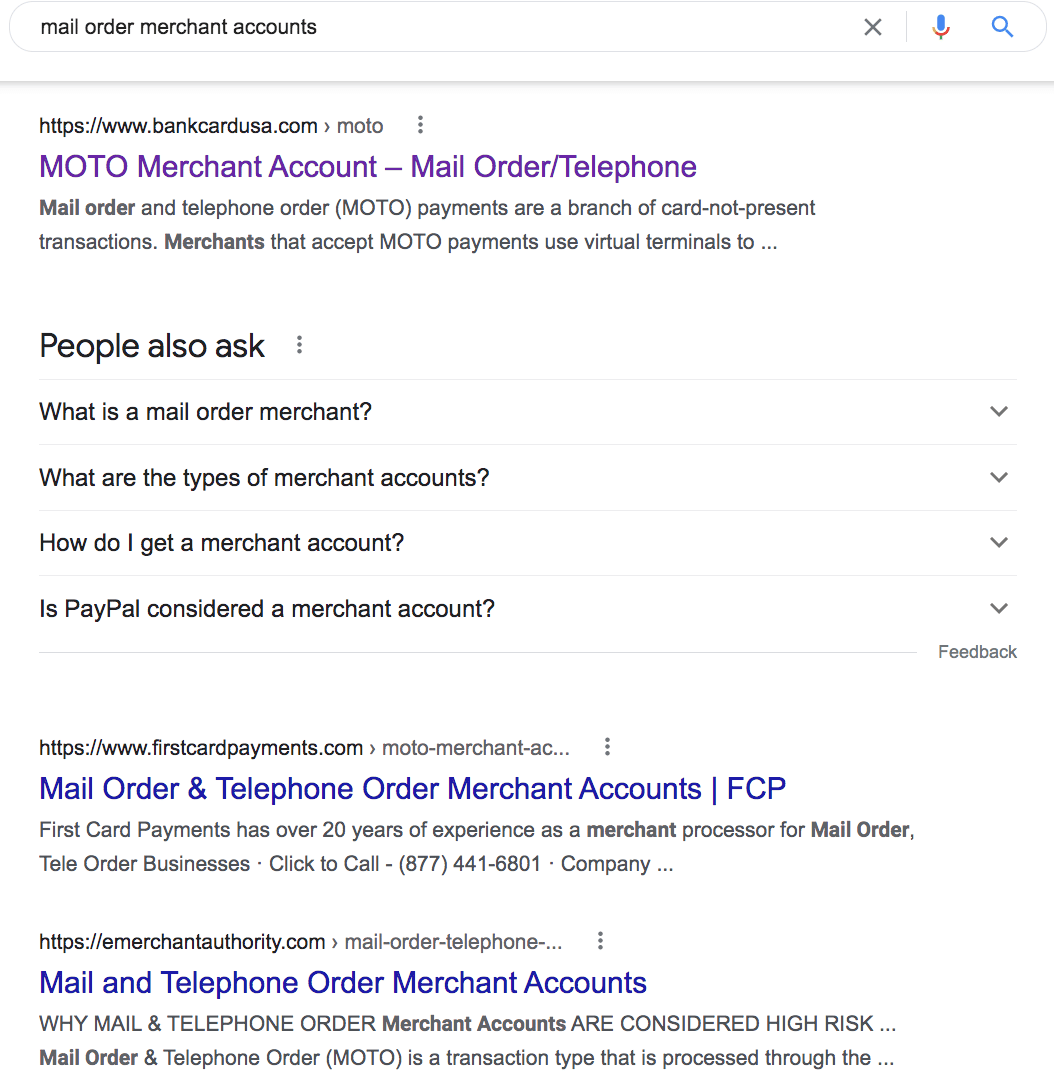Expand "What are the types of merchant accounts?"

998,478
